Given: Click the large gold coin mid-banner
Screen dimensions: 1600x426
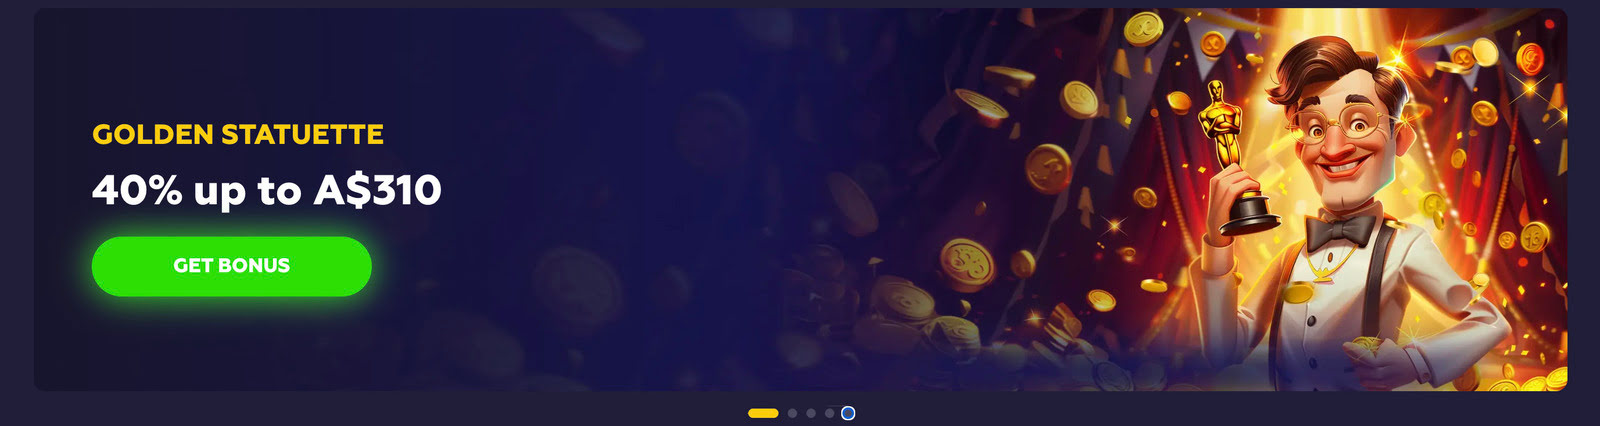Looking at the screenshot, I should tap(967, 260).
